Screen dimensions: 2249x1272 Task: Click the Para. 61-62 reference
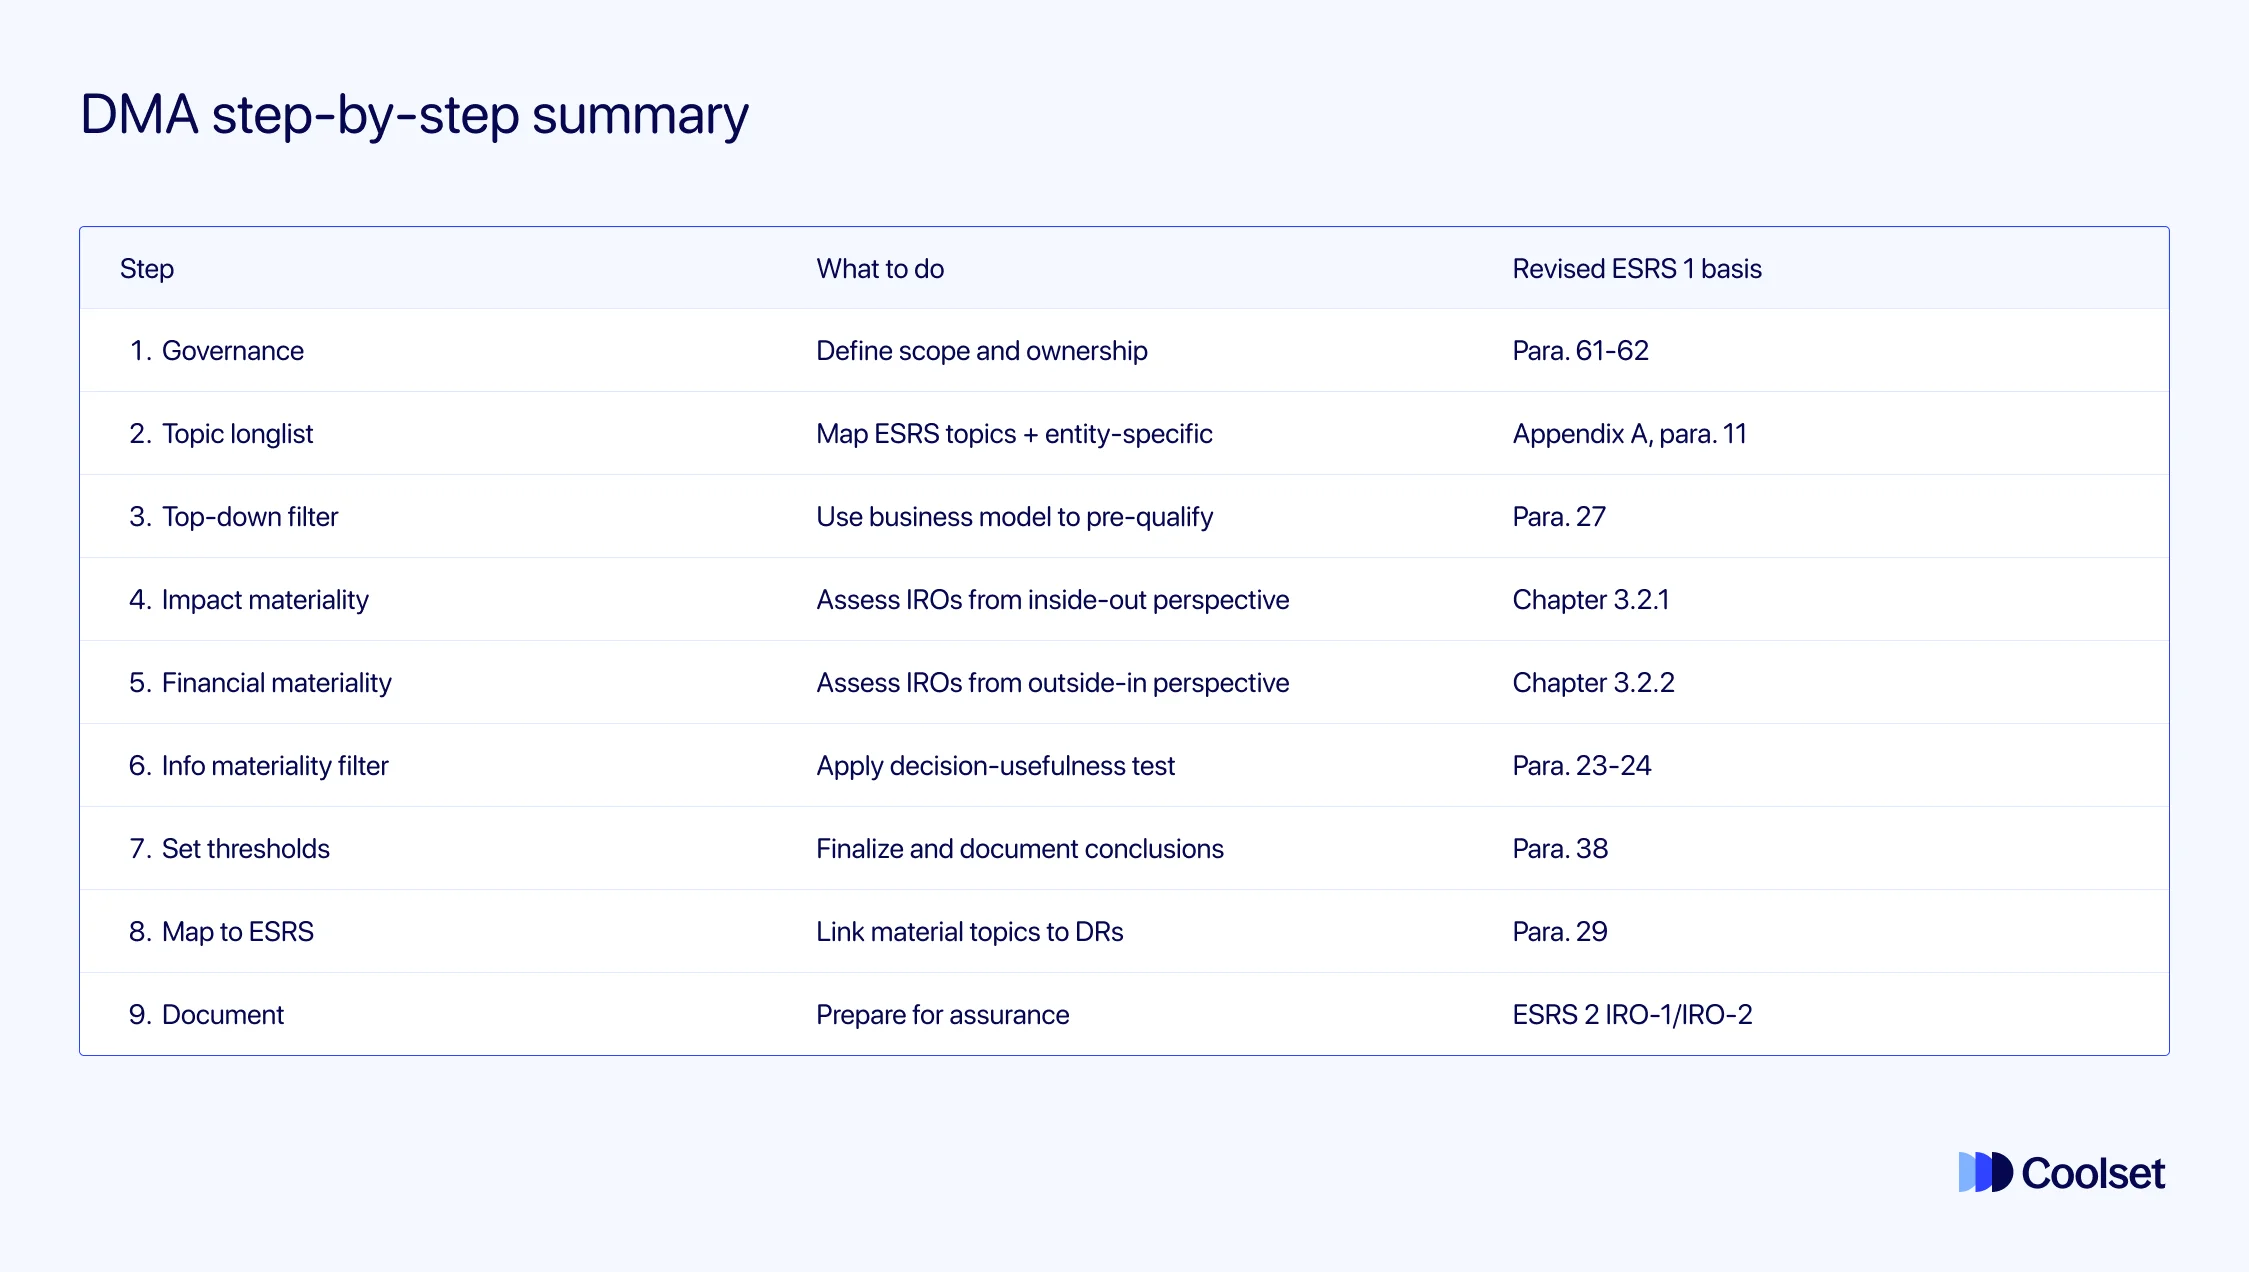coord(1580,351)
